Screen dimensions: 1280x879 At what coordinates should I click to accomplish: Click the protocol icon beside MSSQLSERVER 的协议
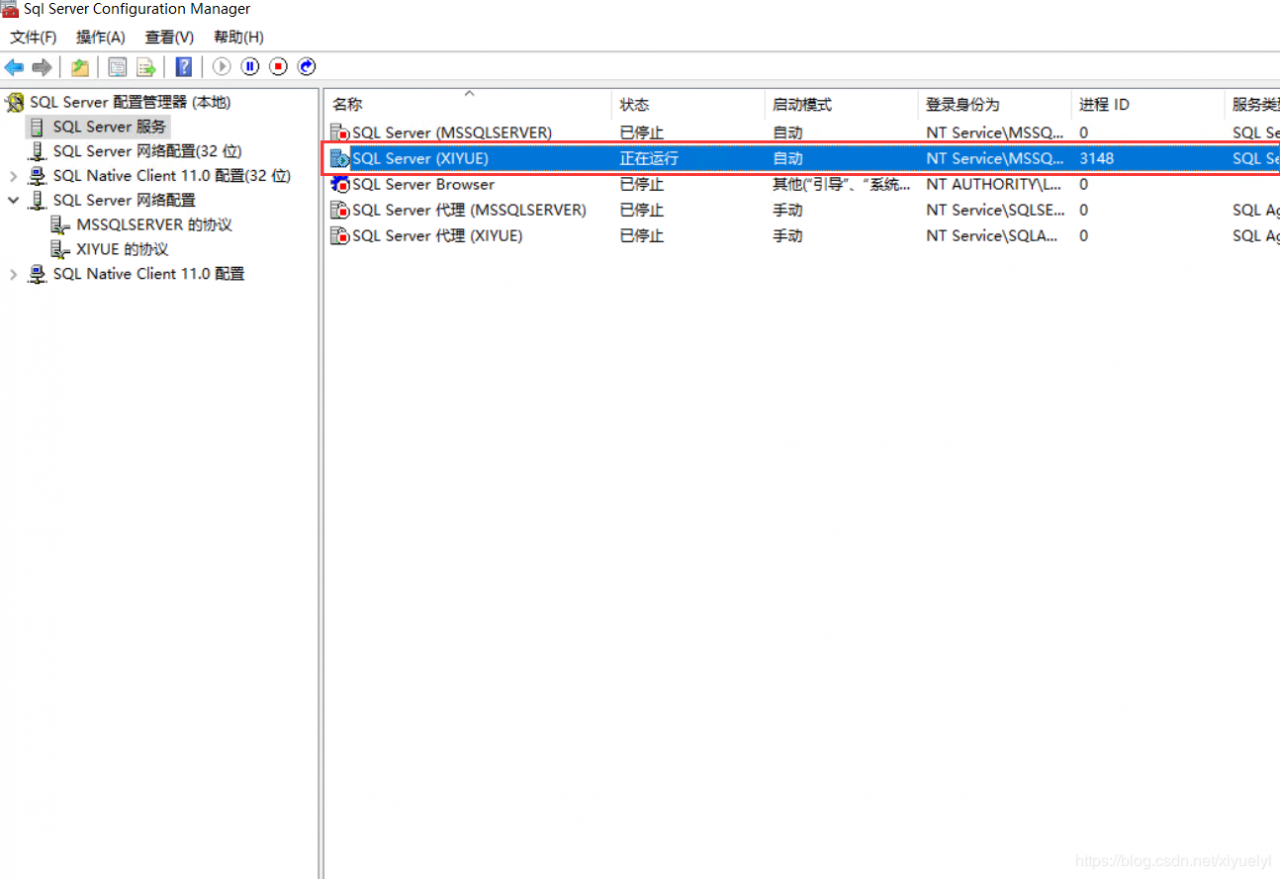pyautogui.click(x=60, y=225)
